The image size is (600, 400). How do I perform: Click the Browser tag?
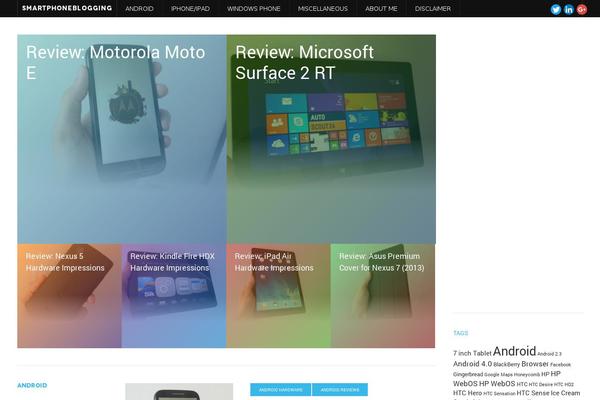[x=535, y=364]
